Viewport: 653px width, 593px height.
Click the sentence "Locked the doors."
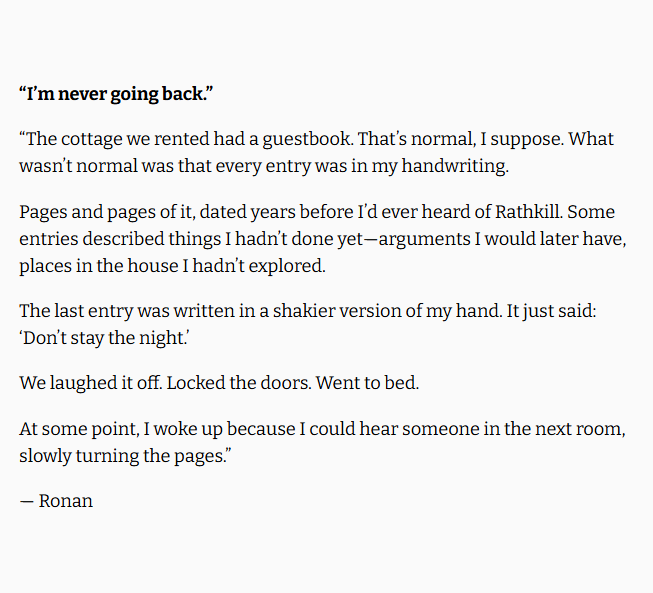[239, 383]
